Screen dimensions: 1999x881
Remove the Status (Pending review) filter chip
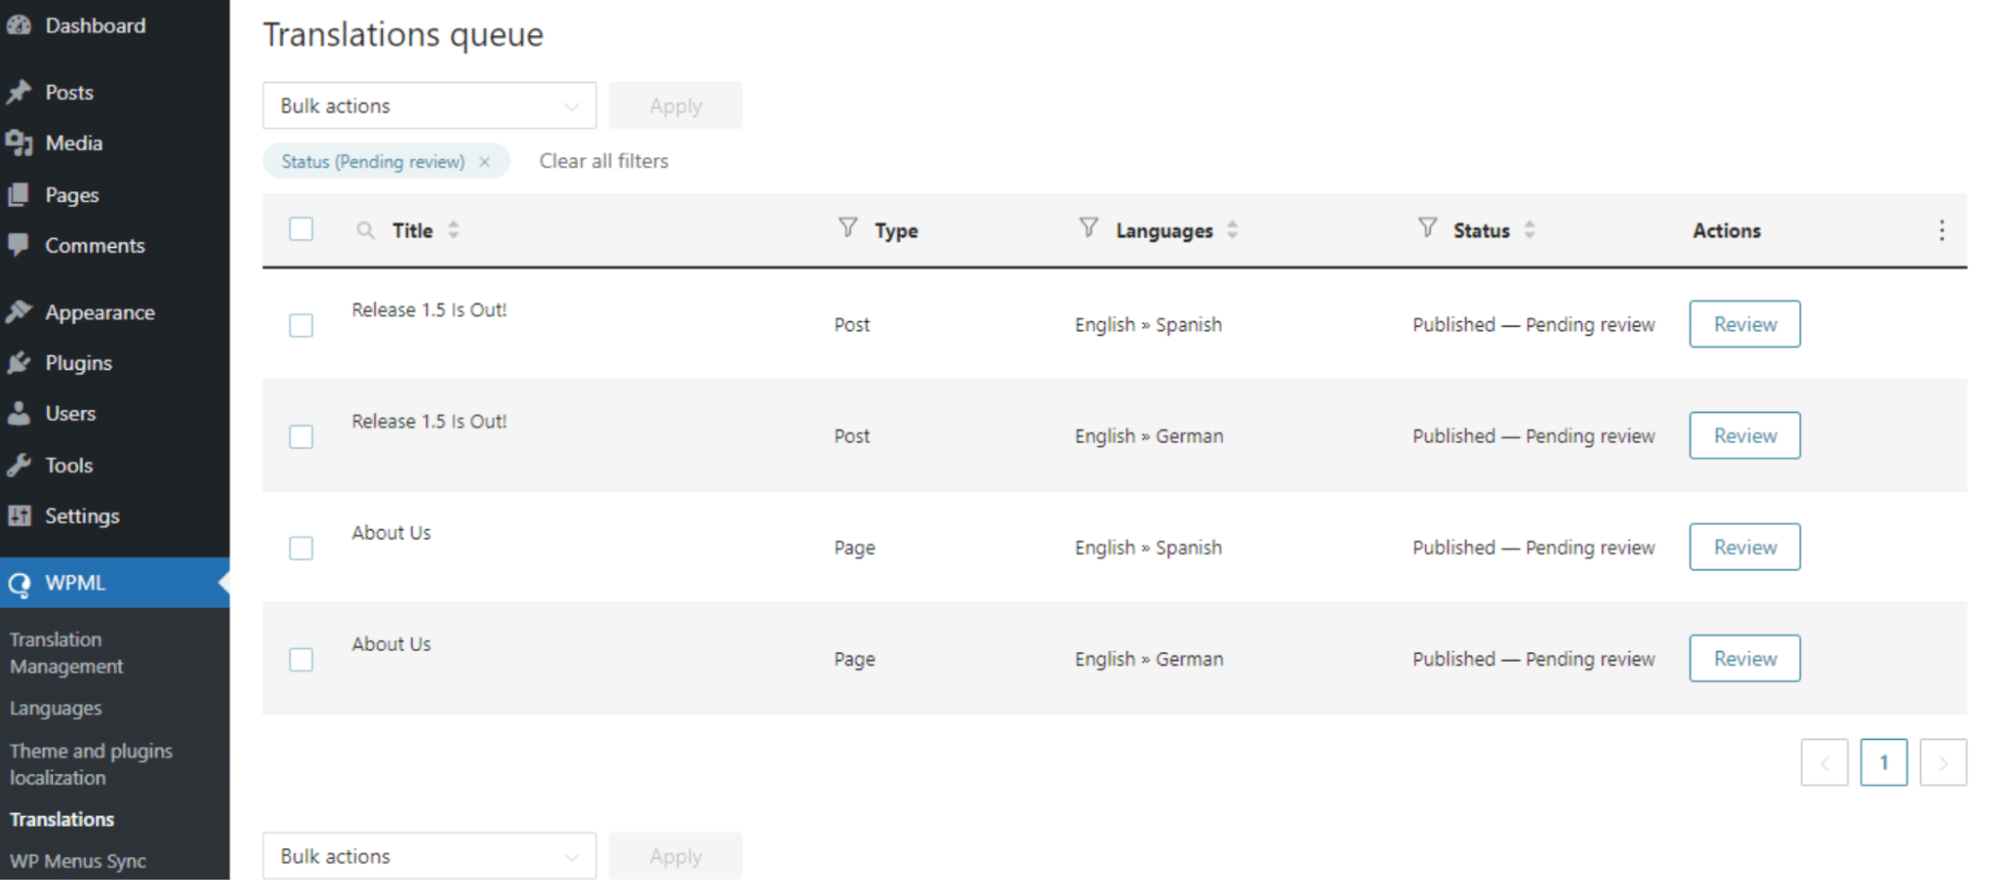pyautogui.click(x=485, y=162)
